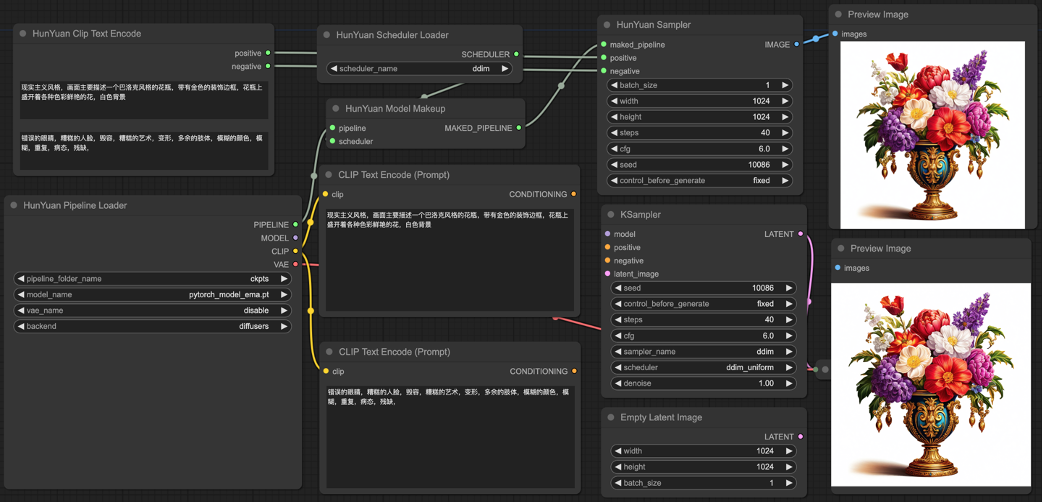
Task: Toggle collapse of the HunYuan Model Makeup node
Action: 334,109
